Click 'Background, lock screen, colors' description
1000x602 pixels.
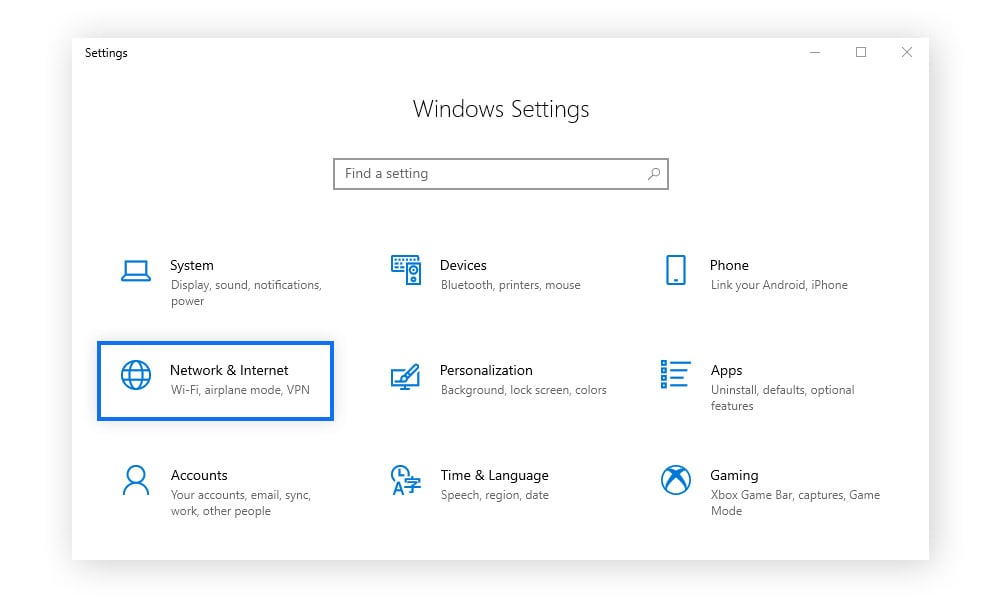[524, 390]
